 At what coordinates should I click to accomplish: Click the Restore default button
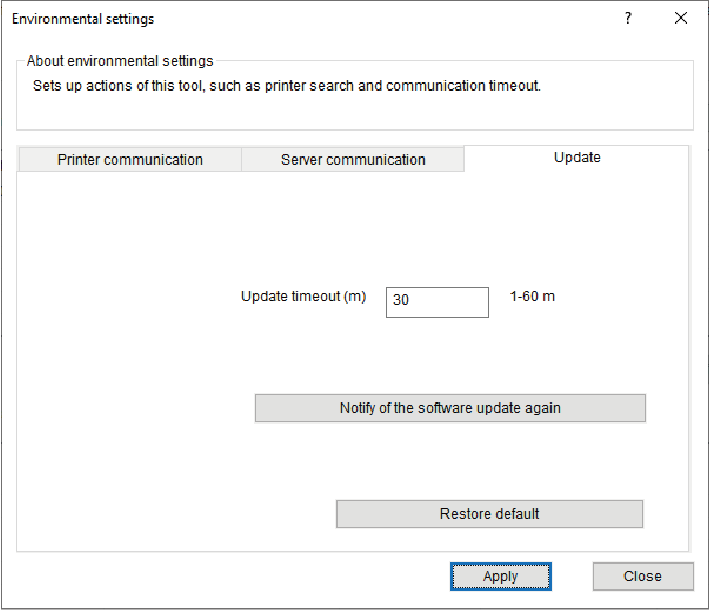coord(489,514)
